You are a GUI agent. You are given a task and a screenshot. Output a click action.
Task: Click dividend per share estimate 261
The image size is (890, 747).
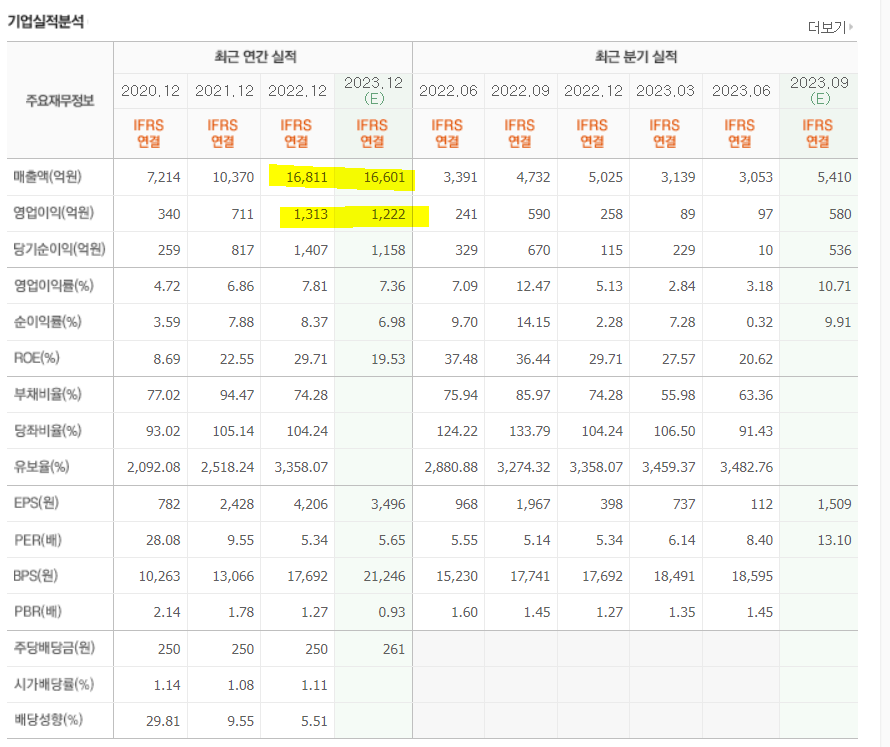click(393, 649)
